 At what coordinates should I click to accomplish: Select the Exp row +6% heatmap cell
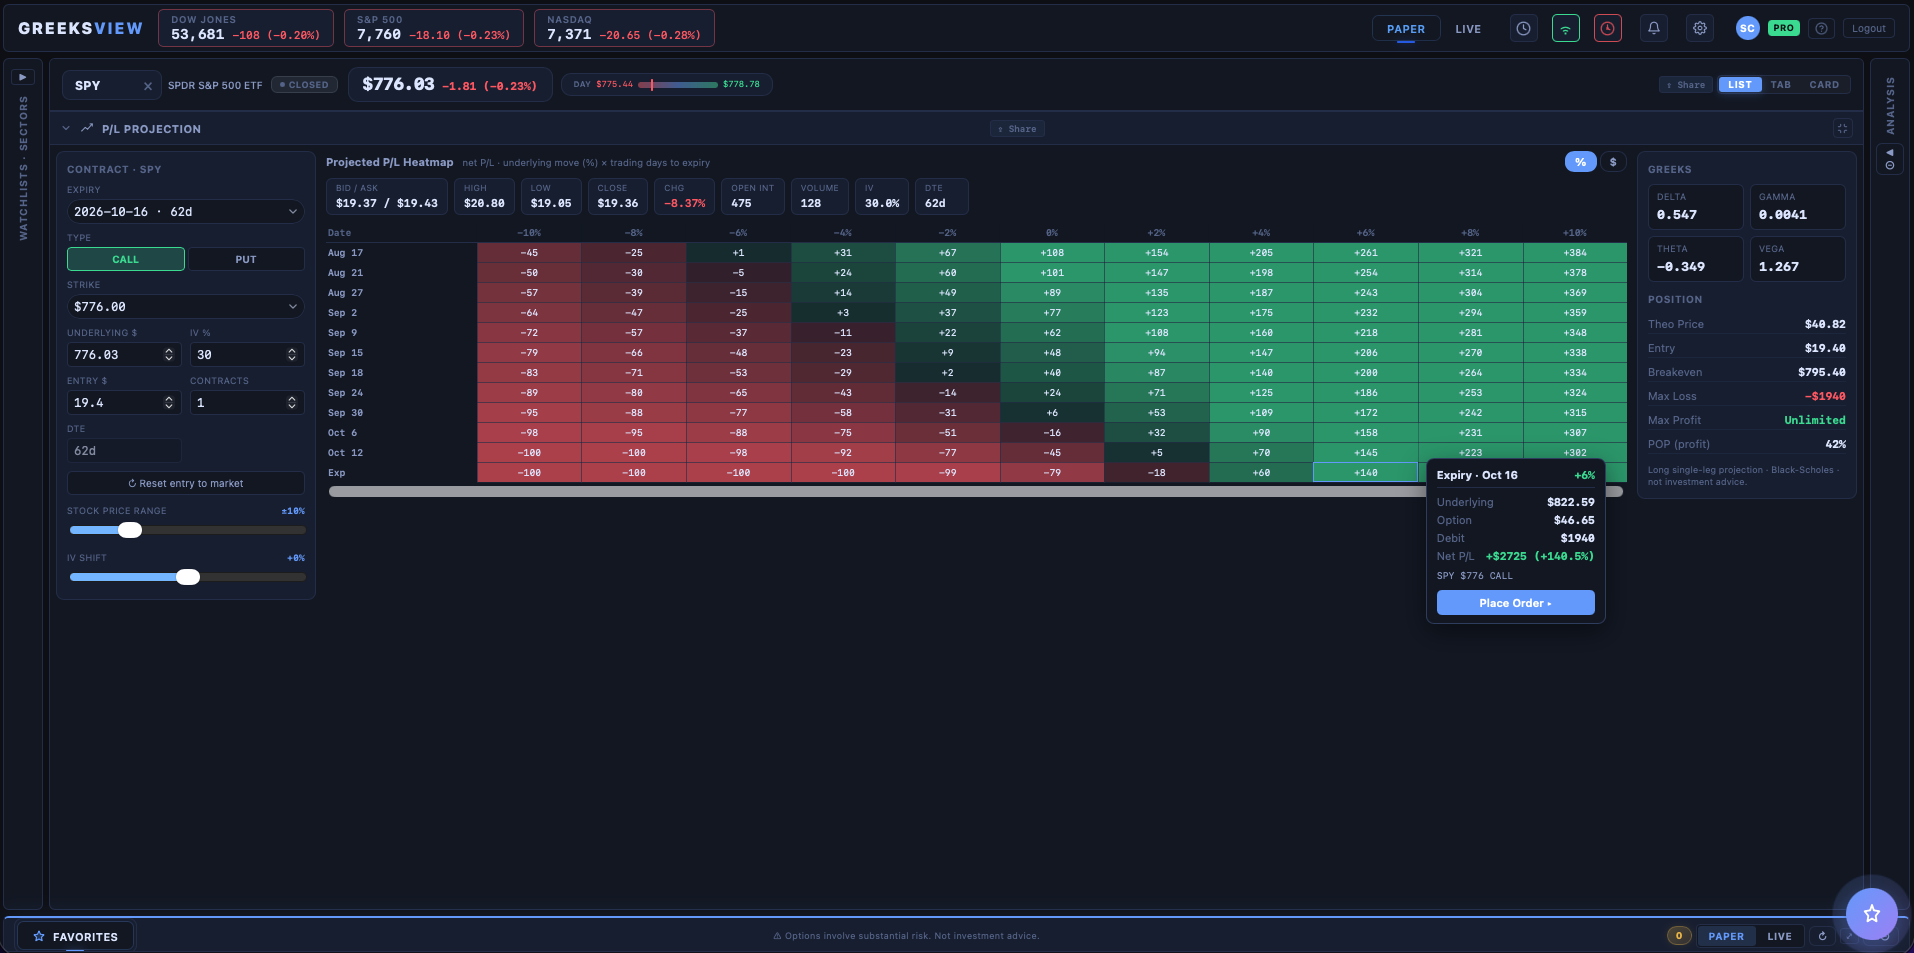point(1366,473)
